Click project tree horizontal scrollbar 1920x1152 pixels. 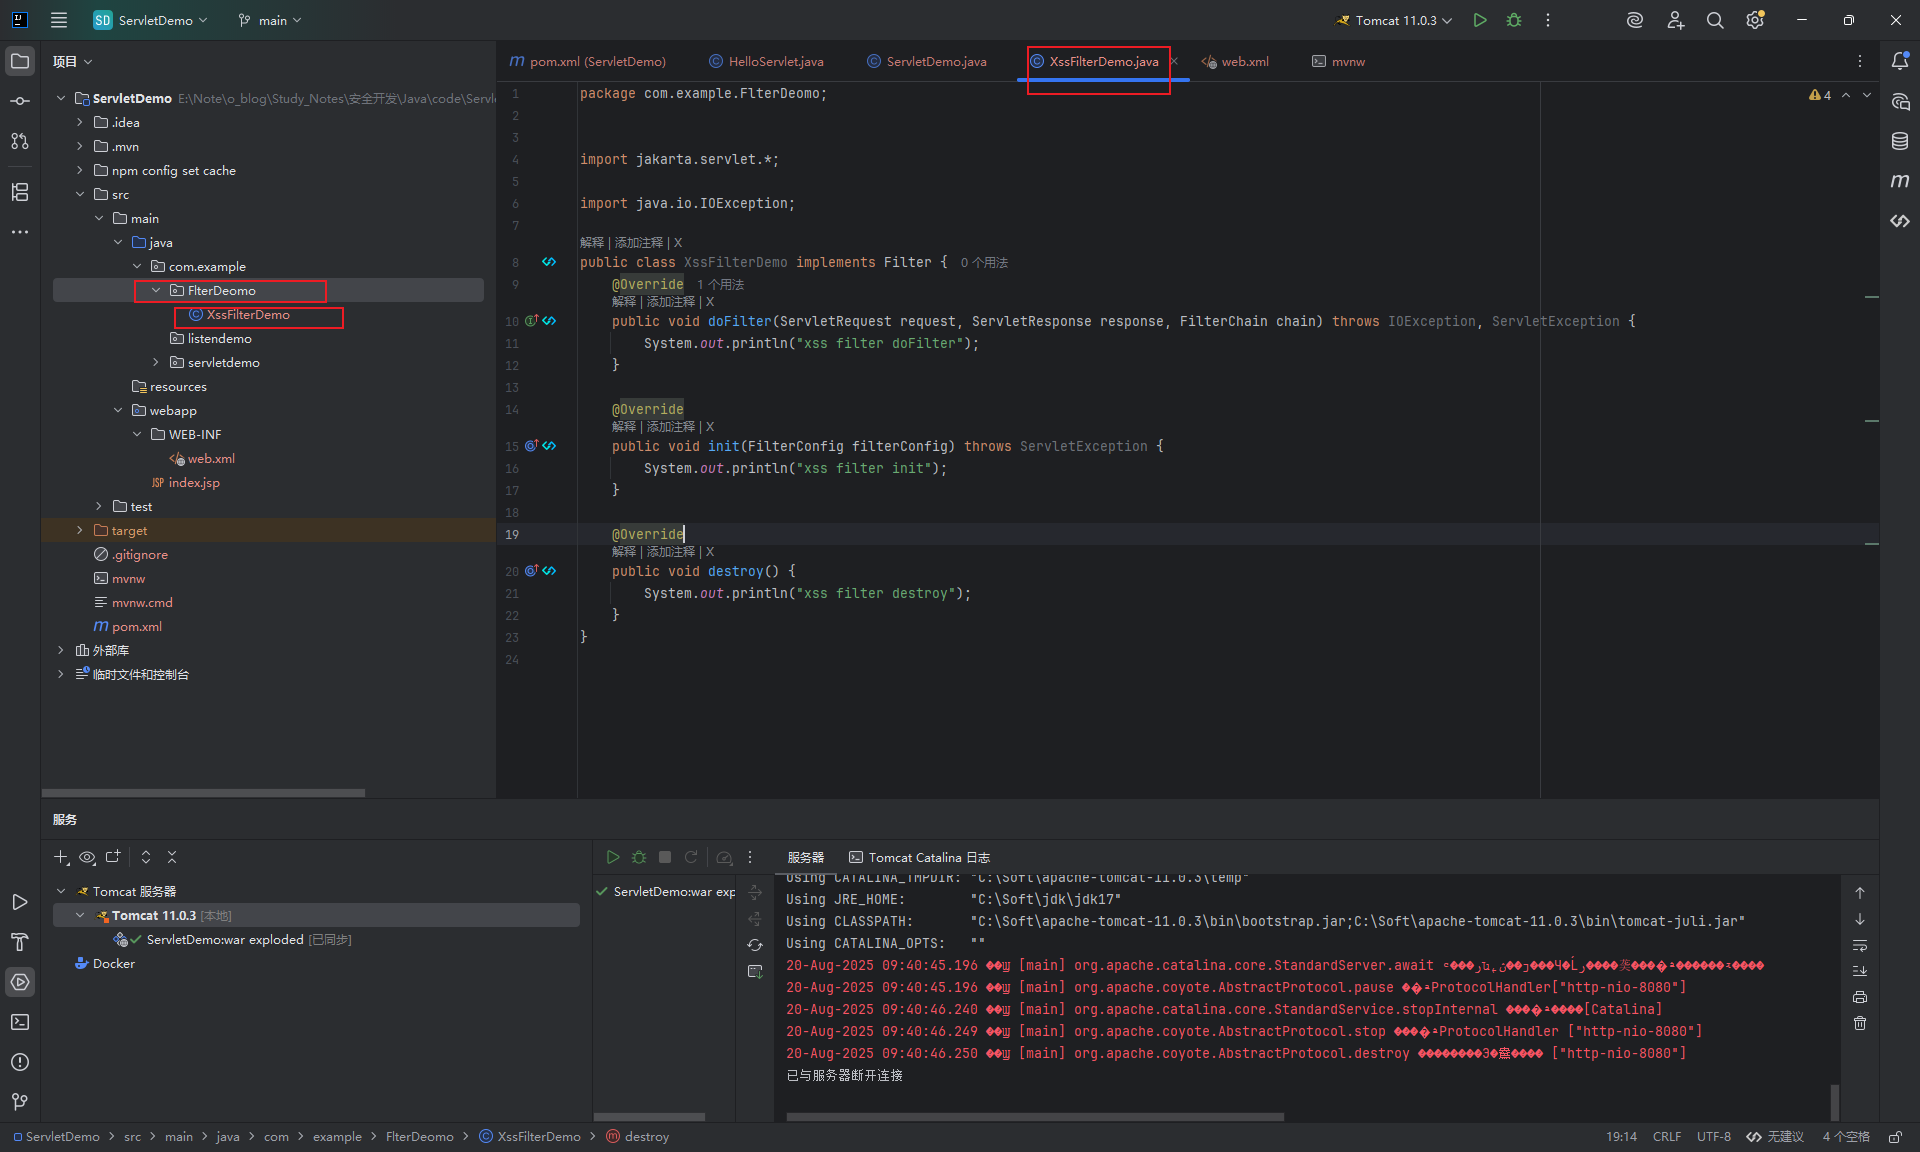click(204, 793)
